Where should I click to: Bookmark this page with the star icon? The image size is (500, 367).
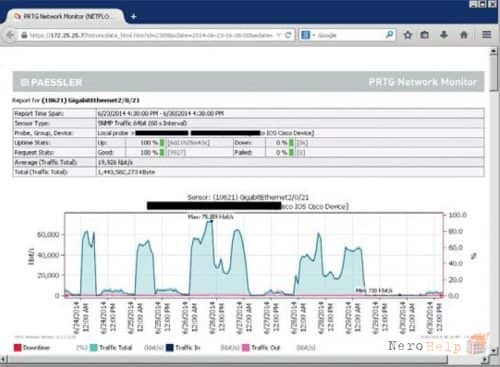click(x=407, y=35)
